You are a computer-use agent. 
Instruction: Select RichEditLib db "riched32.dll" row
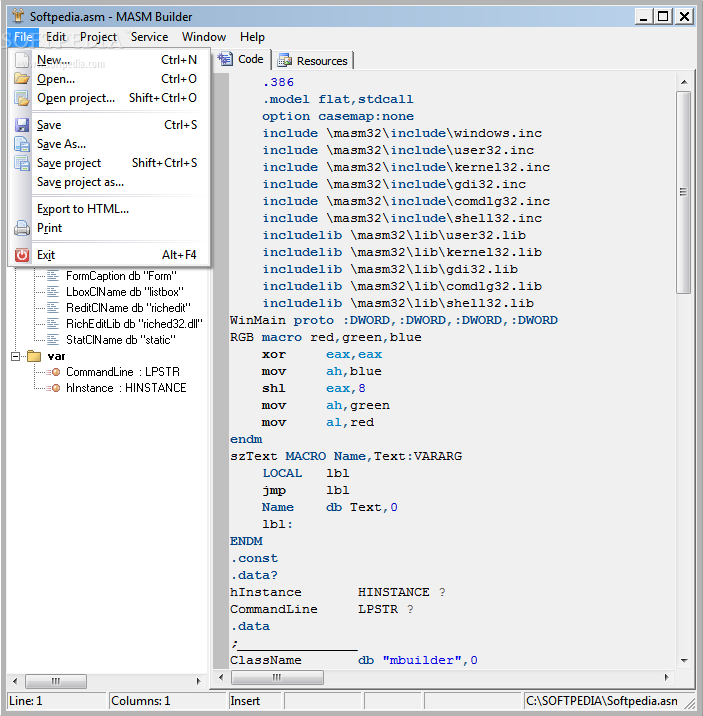click(134, 324)
